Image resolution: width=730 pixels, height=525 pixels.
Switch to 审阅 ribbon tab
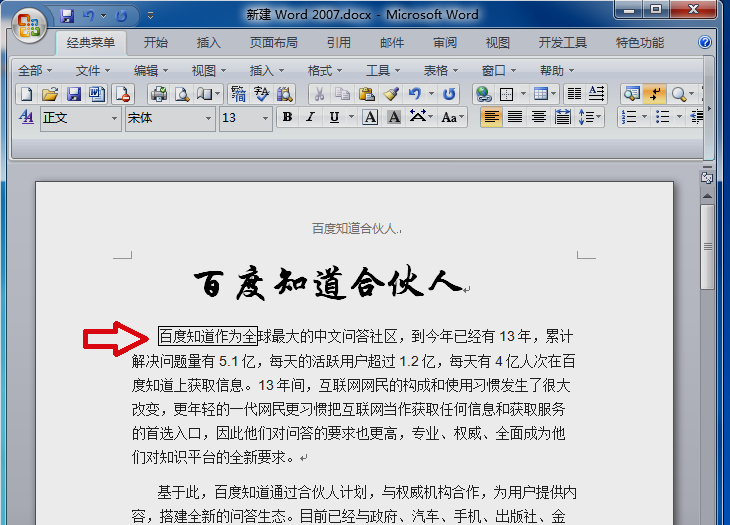point(445,43)
